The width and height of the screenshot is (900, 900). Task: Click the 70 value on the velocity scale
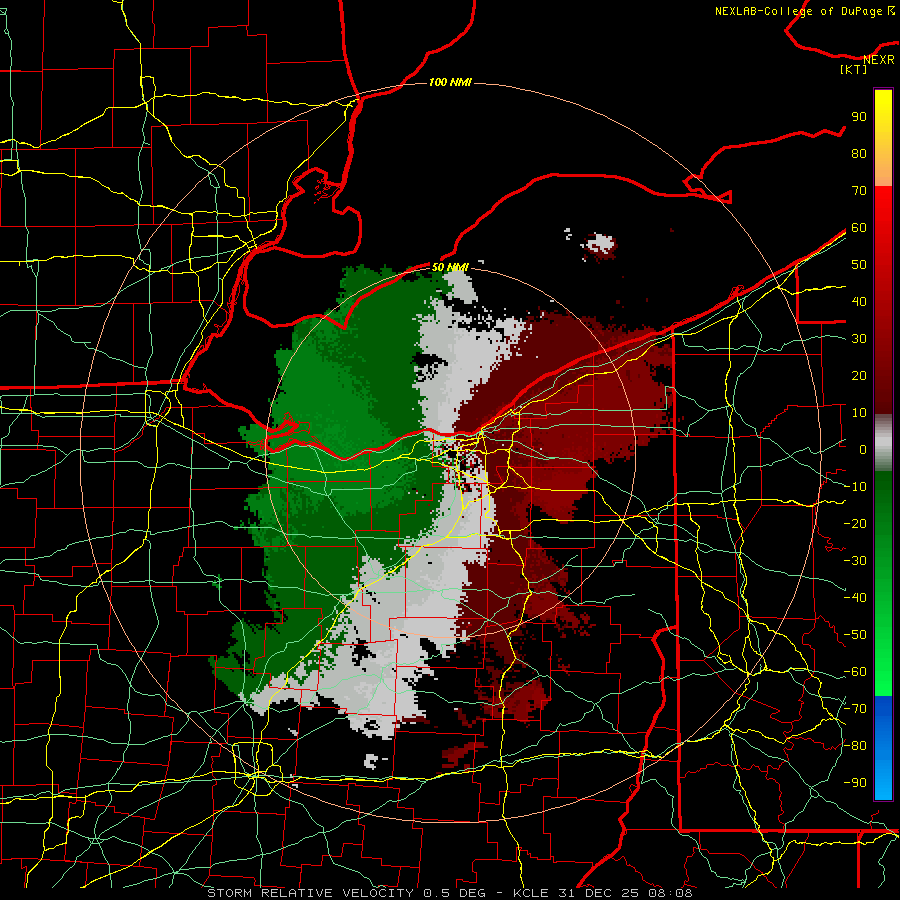(x=859, y=191)
